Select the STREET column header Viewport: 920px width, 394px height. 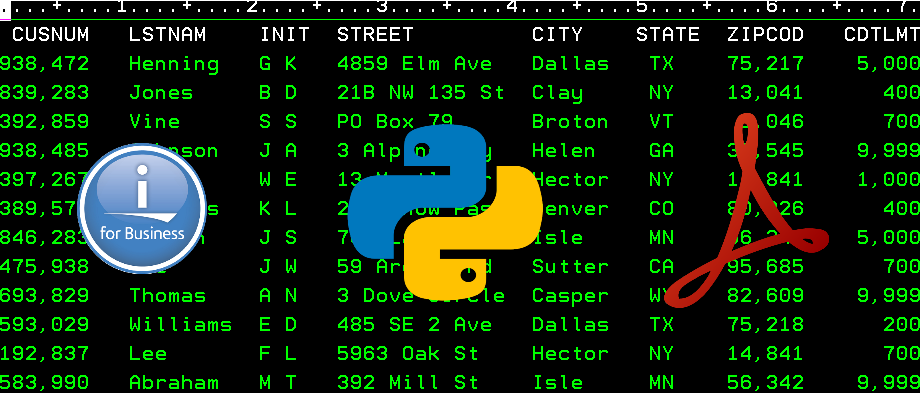(376, 35)
